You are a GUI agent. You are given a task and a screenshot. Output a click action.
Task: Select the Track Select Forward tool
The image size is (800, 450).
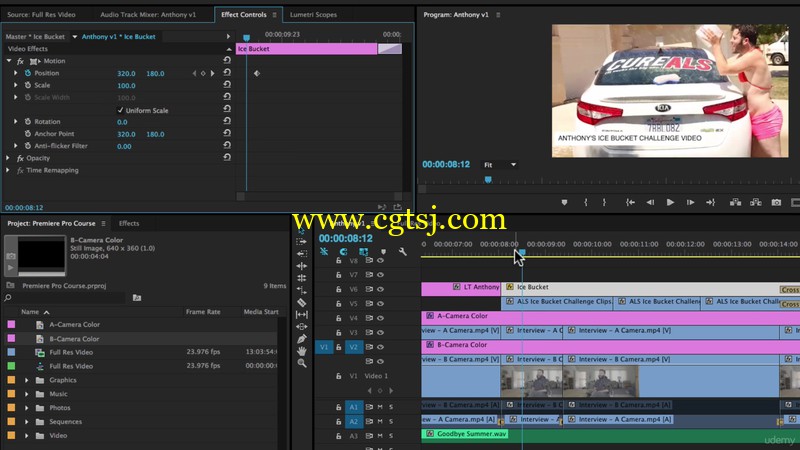302,241
